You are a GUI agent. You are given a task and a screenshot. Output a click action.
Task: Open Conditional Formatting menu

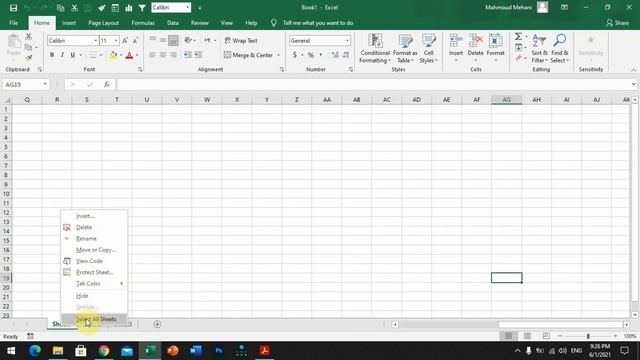click(375, 48)
